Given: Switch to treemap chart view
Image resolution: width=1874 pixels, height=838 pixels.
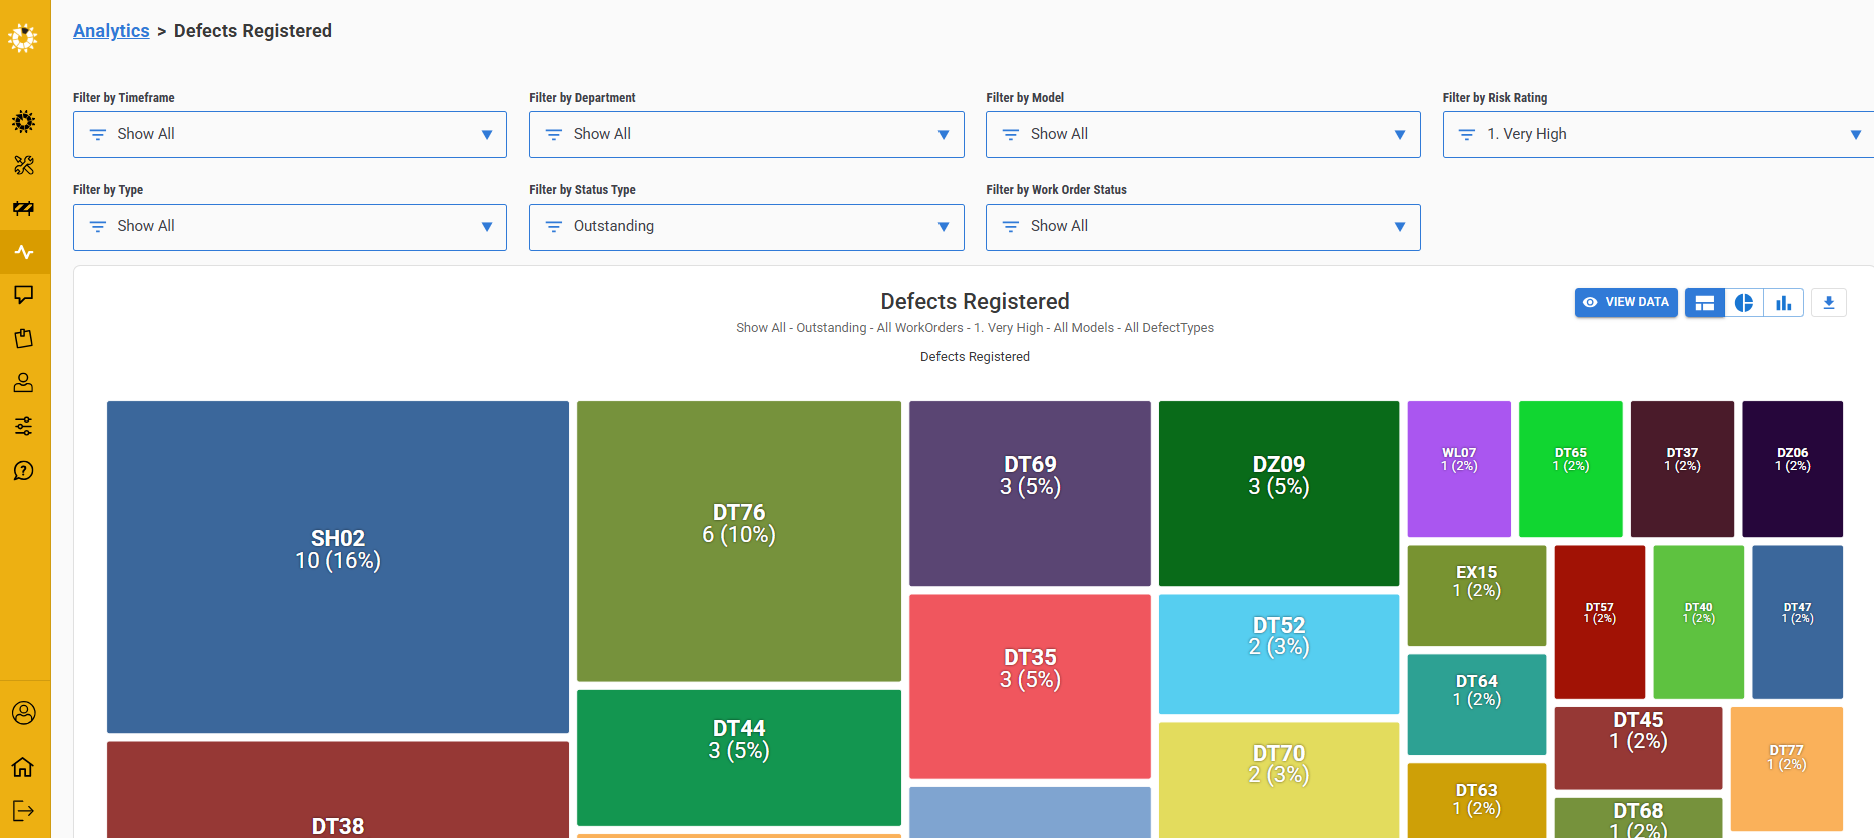Looking at the screenshot, I should (x=1704, y=302).
